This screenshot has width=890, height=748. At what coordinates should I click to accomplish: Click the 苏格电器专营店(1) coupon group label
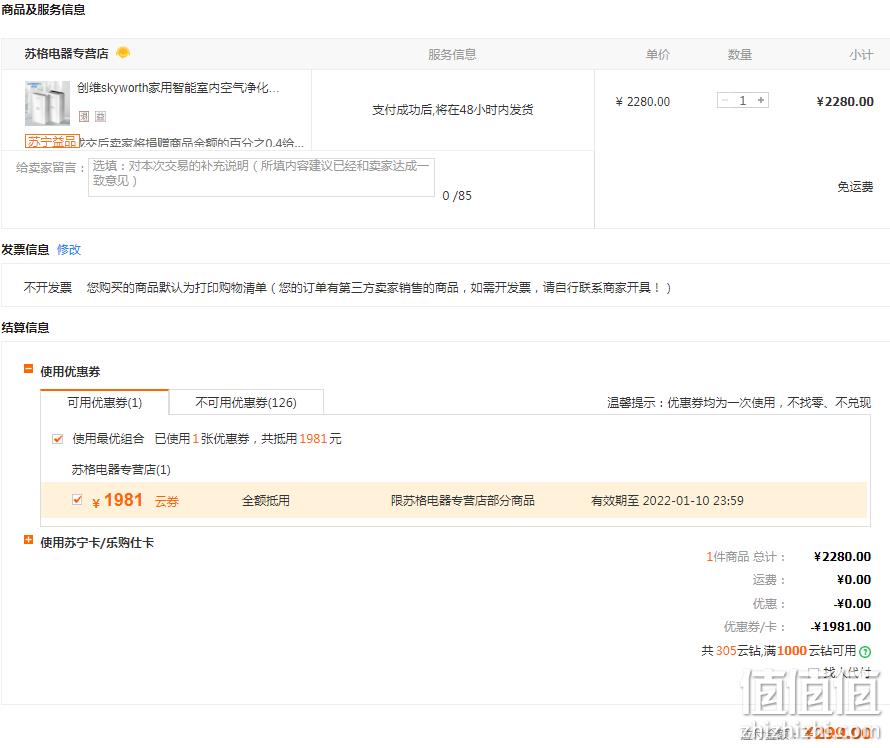[x=121, y=469]
